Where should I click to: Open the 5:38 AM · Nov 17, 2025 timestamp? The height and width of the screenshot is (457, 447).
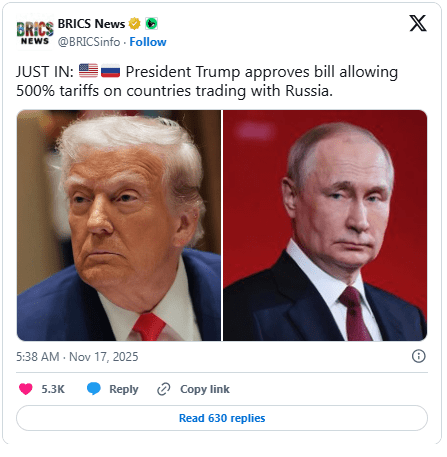(x=77, y=357)
